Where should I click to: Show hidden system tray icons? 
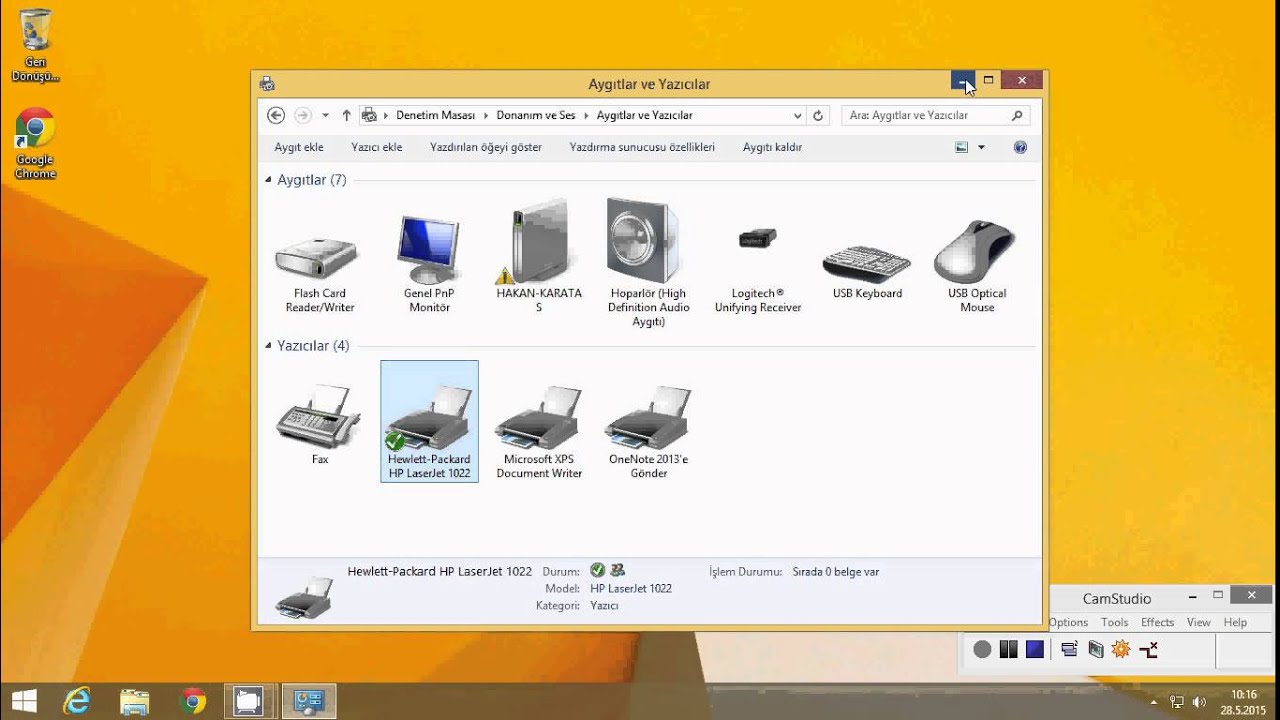click(1154, 702)
